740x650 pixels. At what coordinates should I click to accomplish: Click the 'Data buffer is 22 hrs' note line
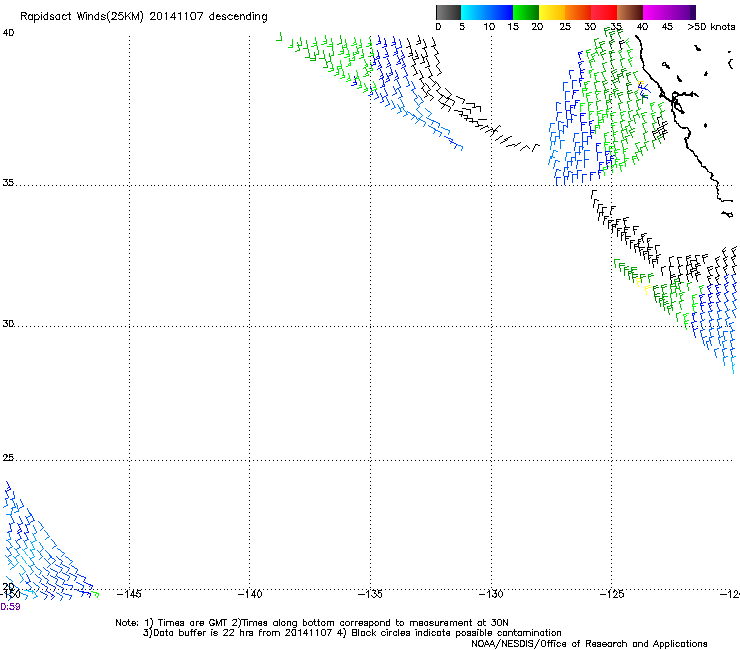click(x=352, y=633)
